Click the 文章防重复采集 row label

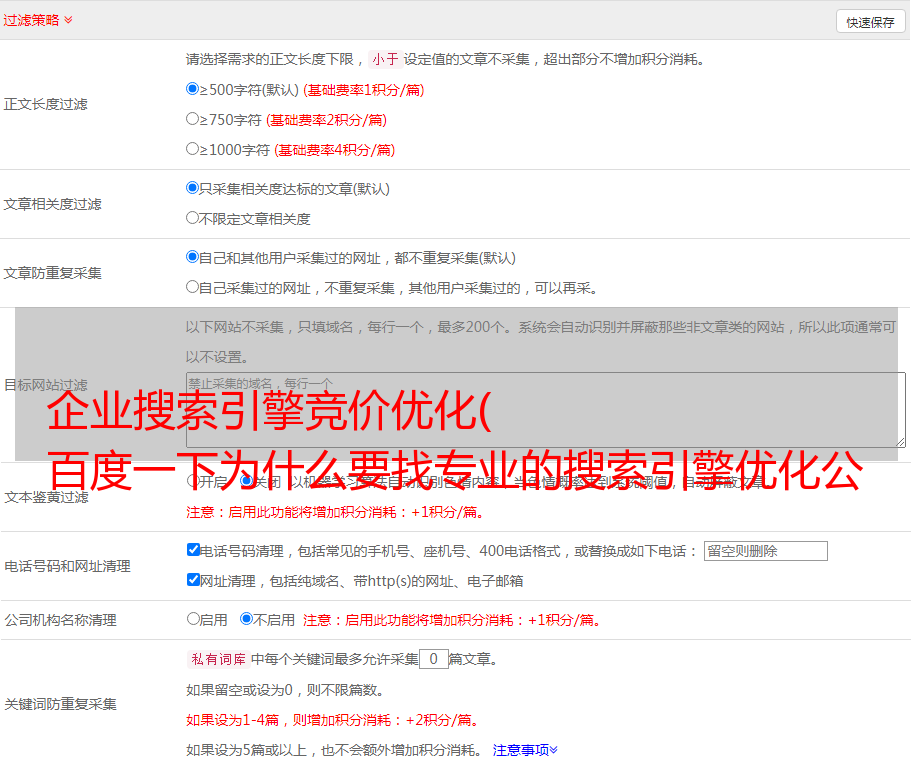pyautogui.click(x=52, y=273)
